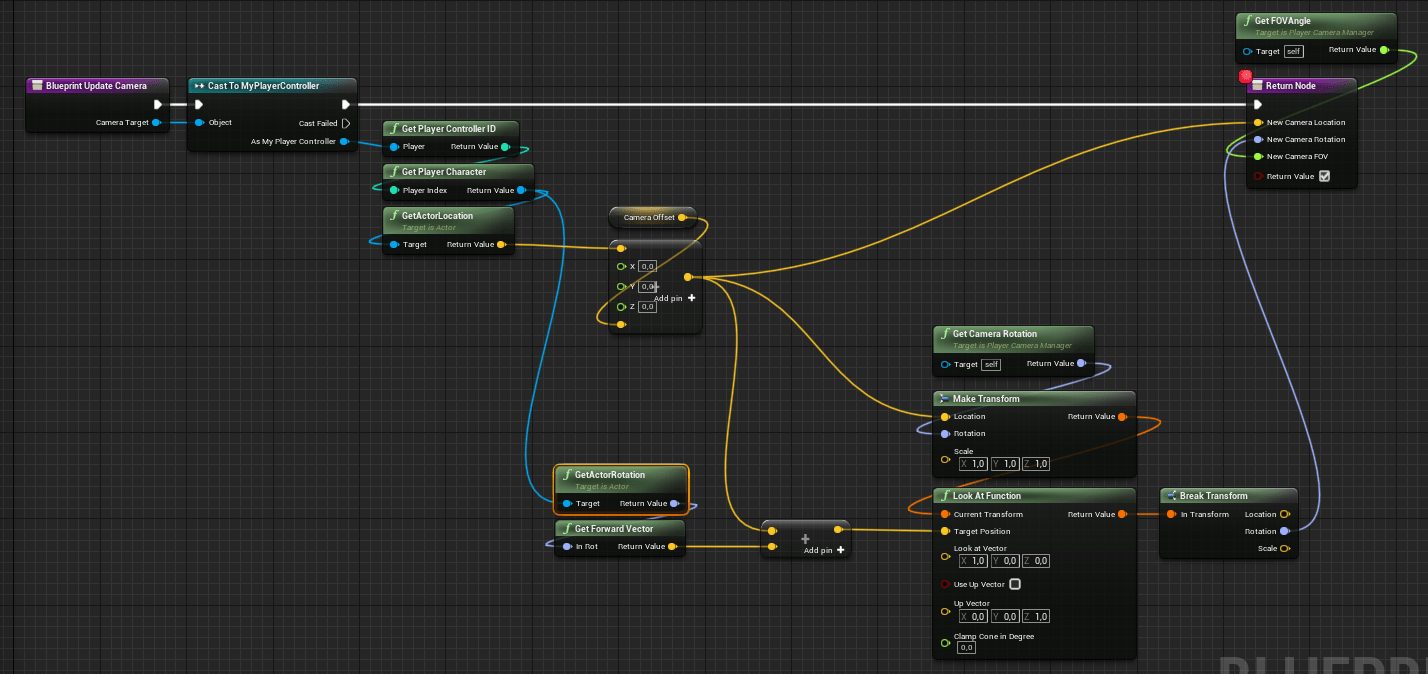Click the GetActorLocation function icon
Screen dimensions: 1428x674
tap(393, 216)
